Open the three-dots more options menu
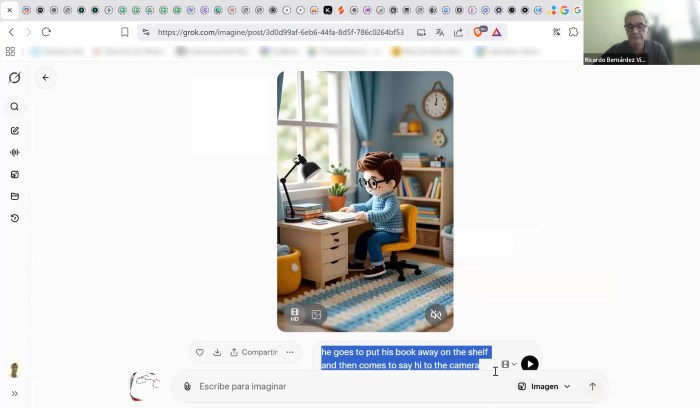700x408 pixels. coord(290,352)
